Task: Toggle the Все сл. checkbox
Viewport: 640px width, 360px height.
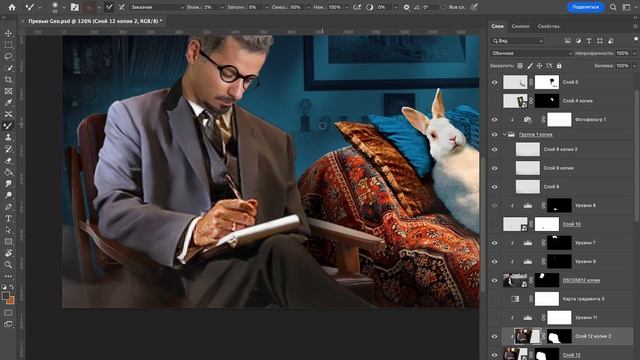Action: pos(443,7)
